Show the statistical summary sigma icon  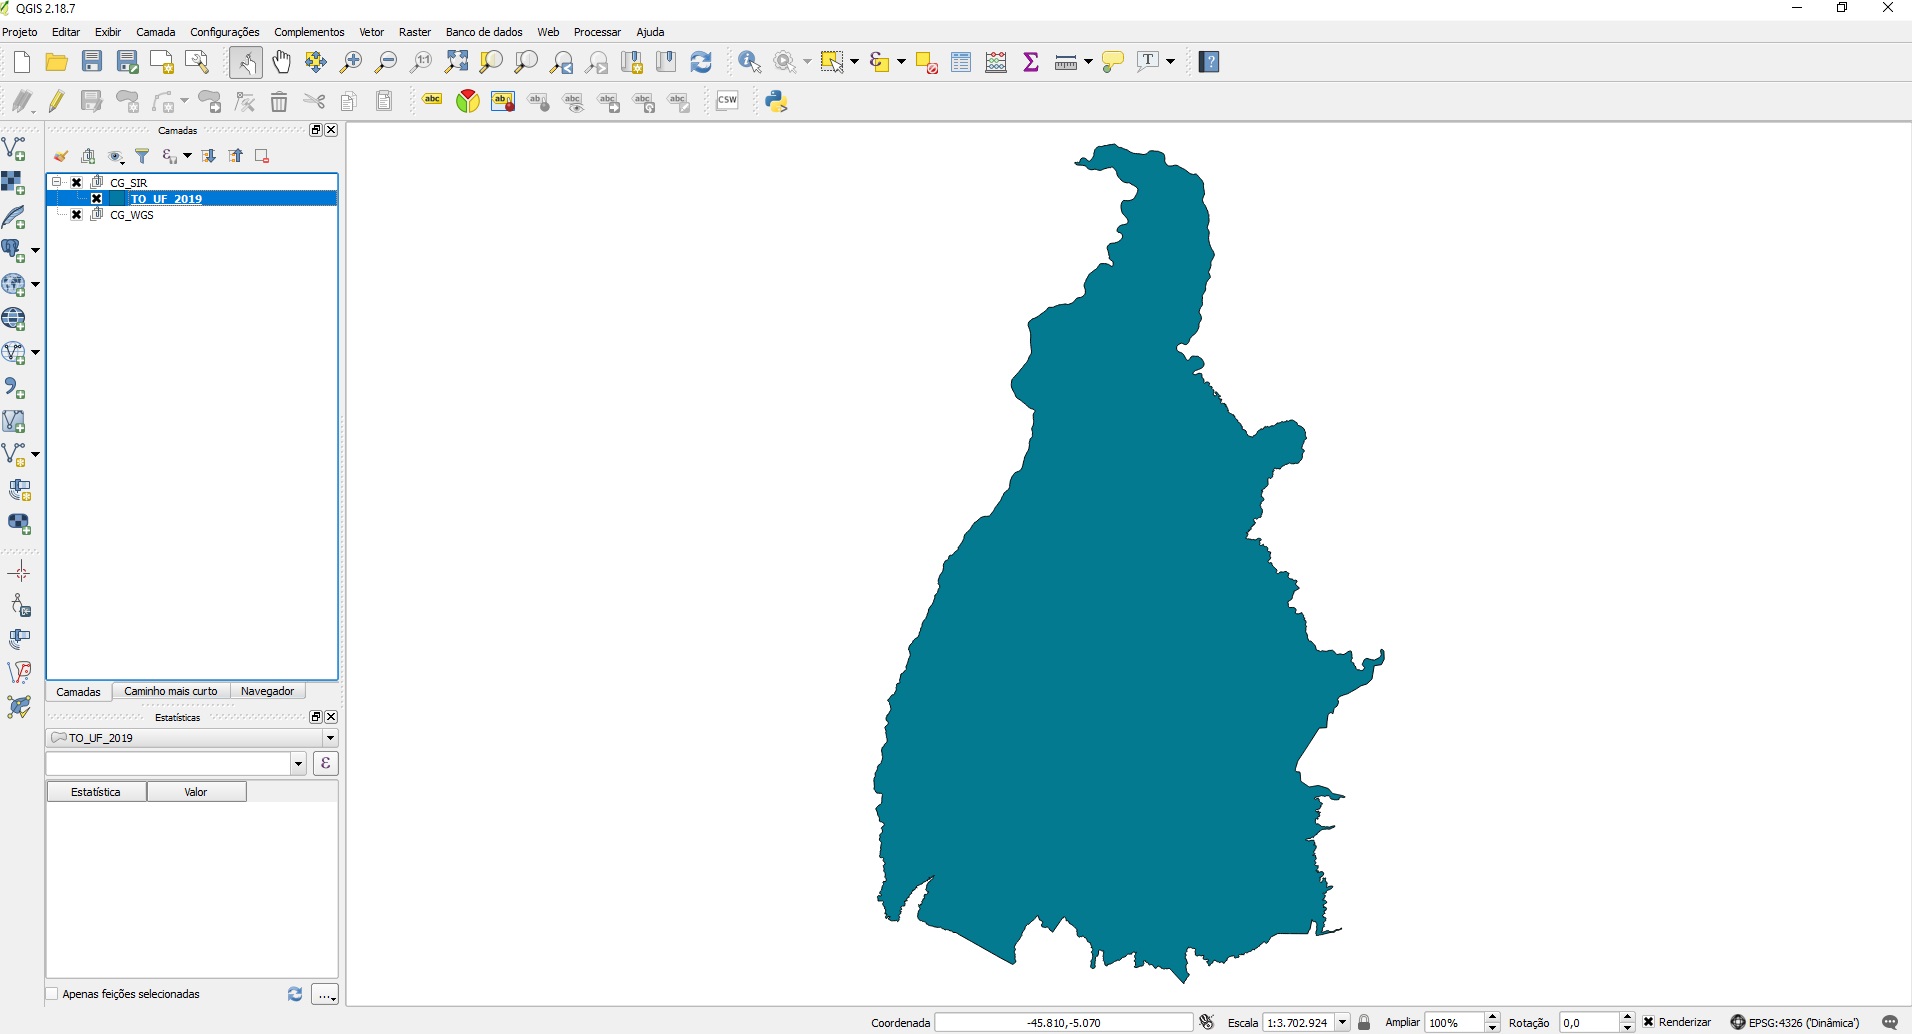(x=1031, y=62)
